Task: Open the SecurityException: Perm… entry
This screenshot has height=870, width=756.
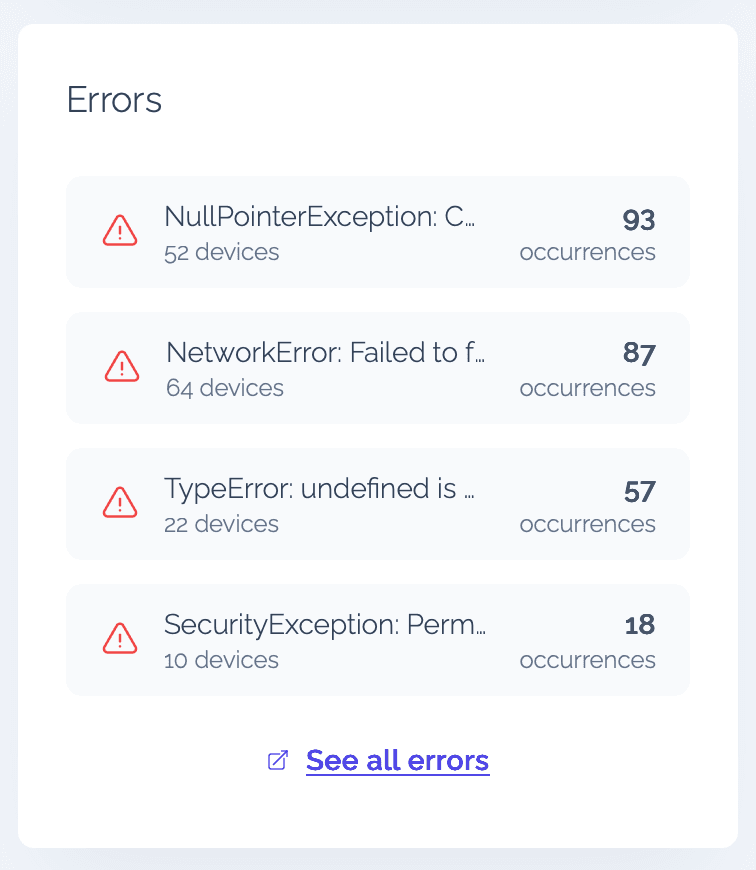Action: [324, 625]
